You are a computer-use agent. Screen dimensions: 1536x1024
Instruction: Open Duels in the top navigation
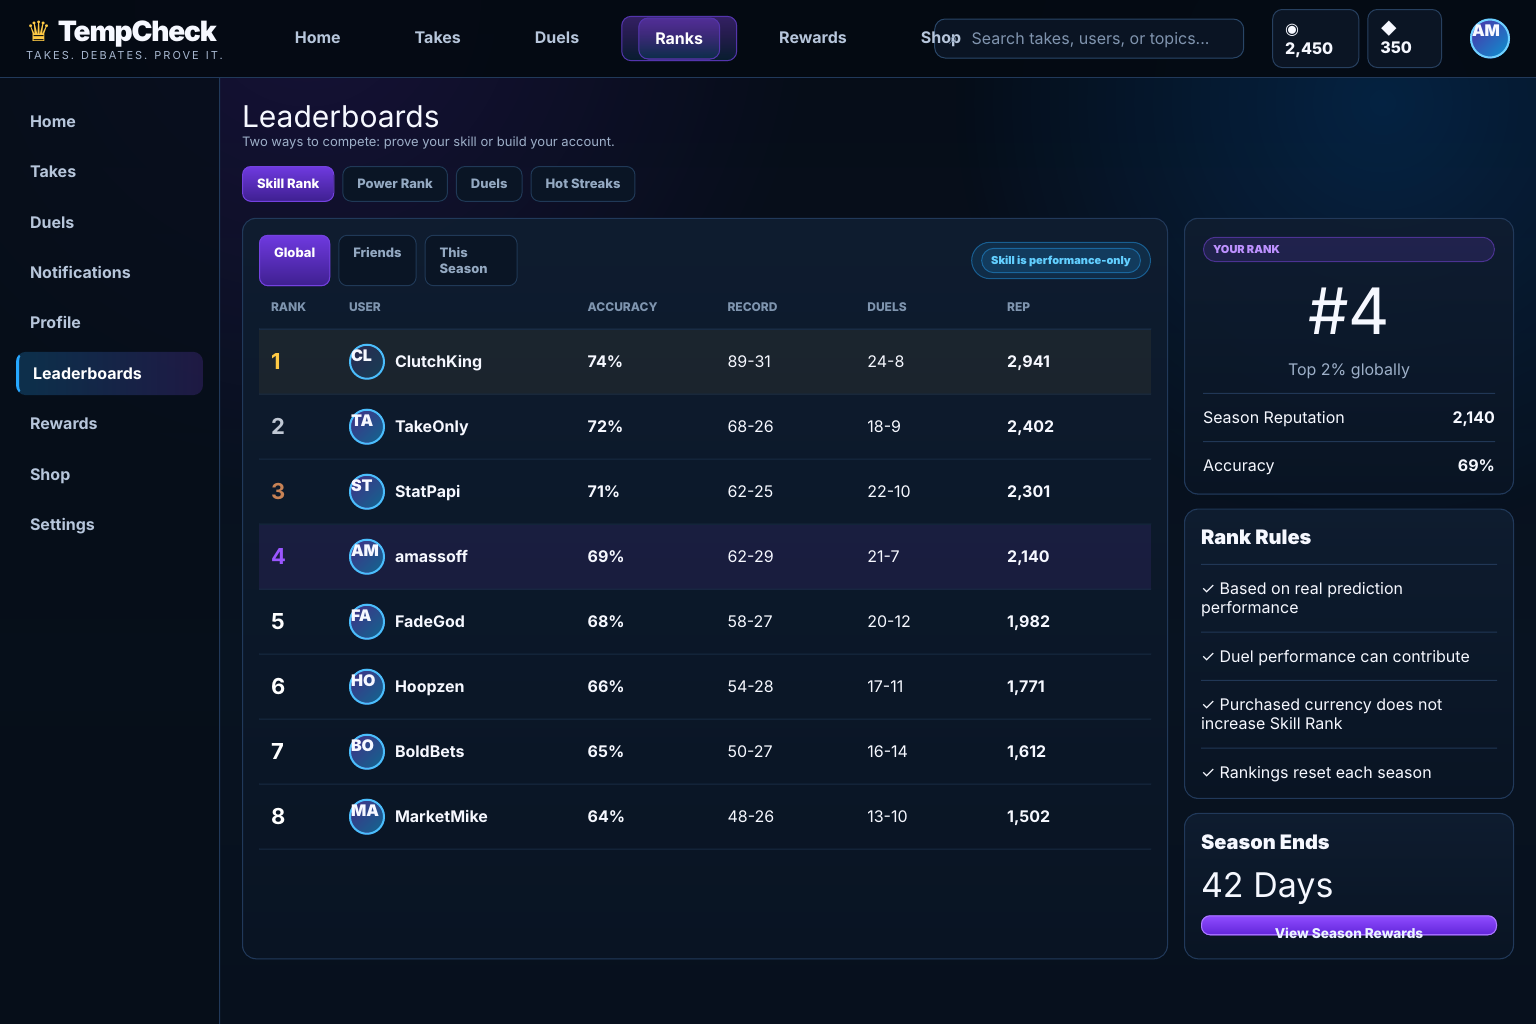click(x=556, y=37)
